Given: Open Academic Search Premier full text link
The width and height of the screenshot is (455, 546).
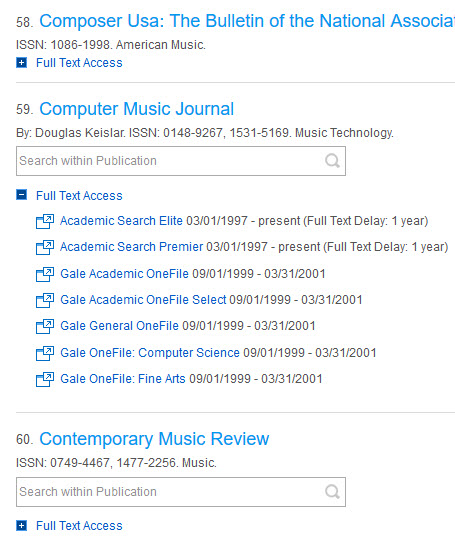Looking at the screenshot, I should (132, 247).
